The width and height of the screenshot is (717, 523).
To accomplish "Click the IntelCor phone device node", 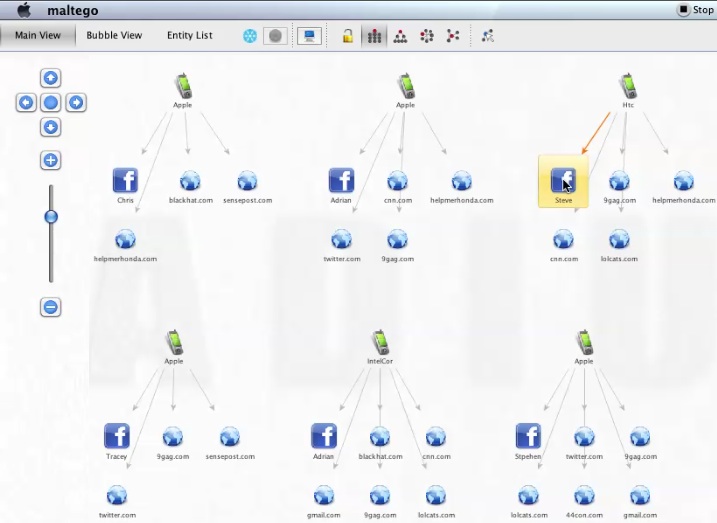I will pyautogui.click(x=380, y=342).
